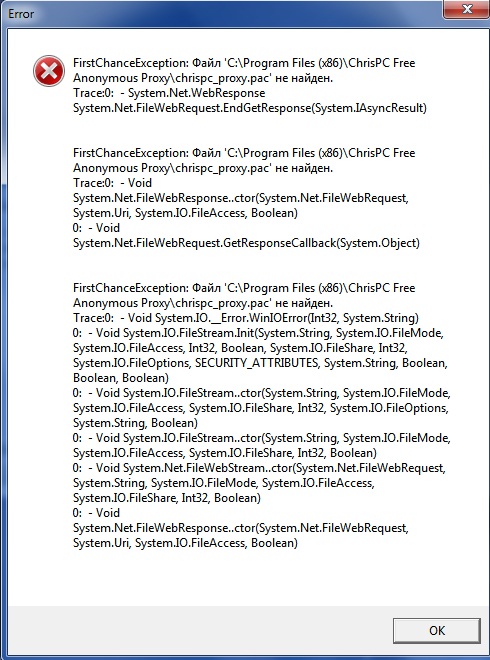Click line 'System.IO.FileShare, Int32, Boolean)'

(167, 498)
